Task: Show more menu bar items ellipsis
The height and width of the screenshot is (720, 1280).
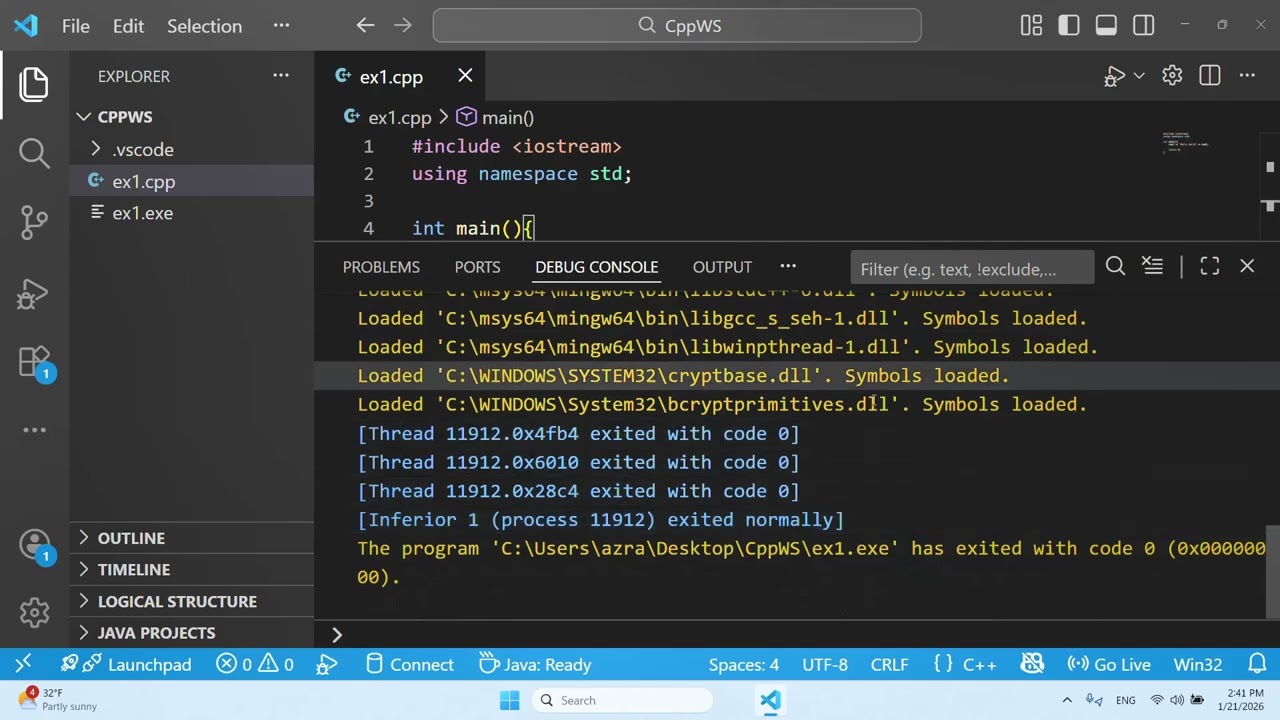Action: coord(281,26)
